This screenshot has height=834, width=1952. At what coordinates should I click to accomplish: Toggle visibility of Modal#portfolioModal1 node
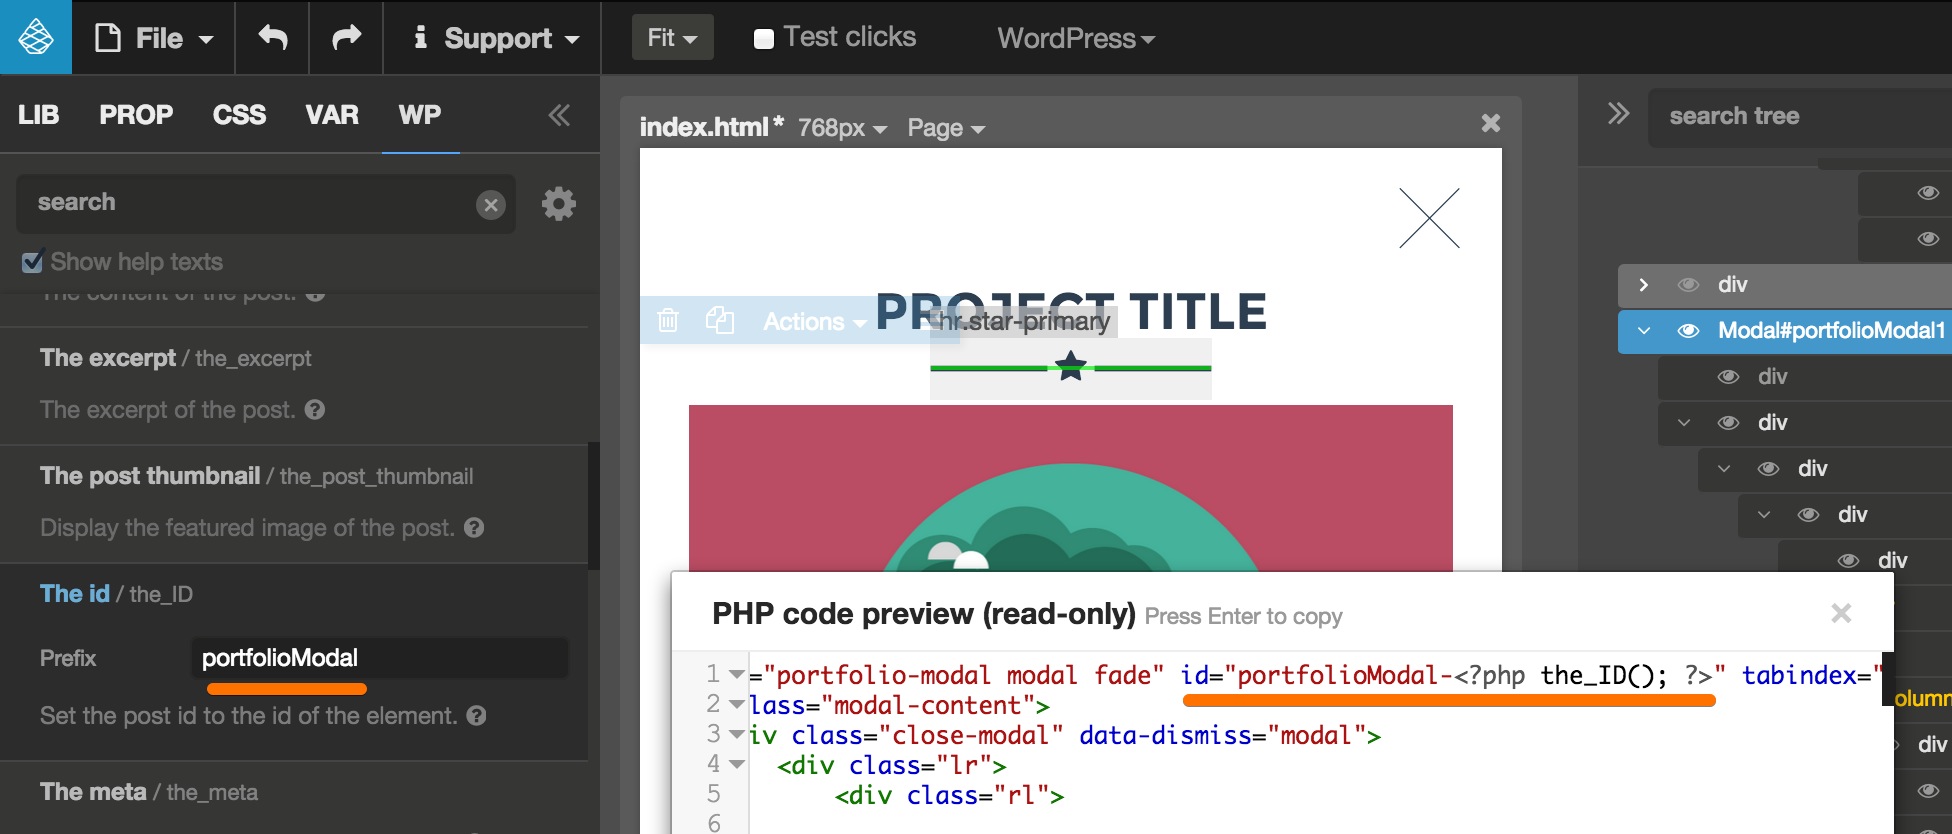pos(1688,331)
